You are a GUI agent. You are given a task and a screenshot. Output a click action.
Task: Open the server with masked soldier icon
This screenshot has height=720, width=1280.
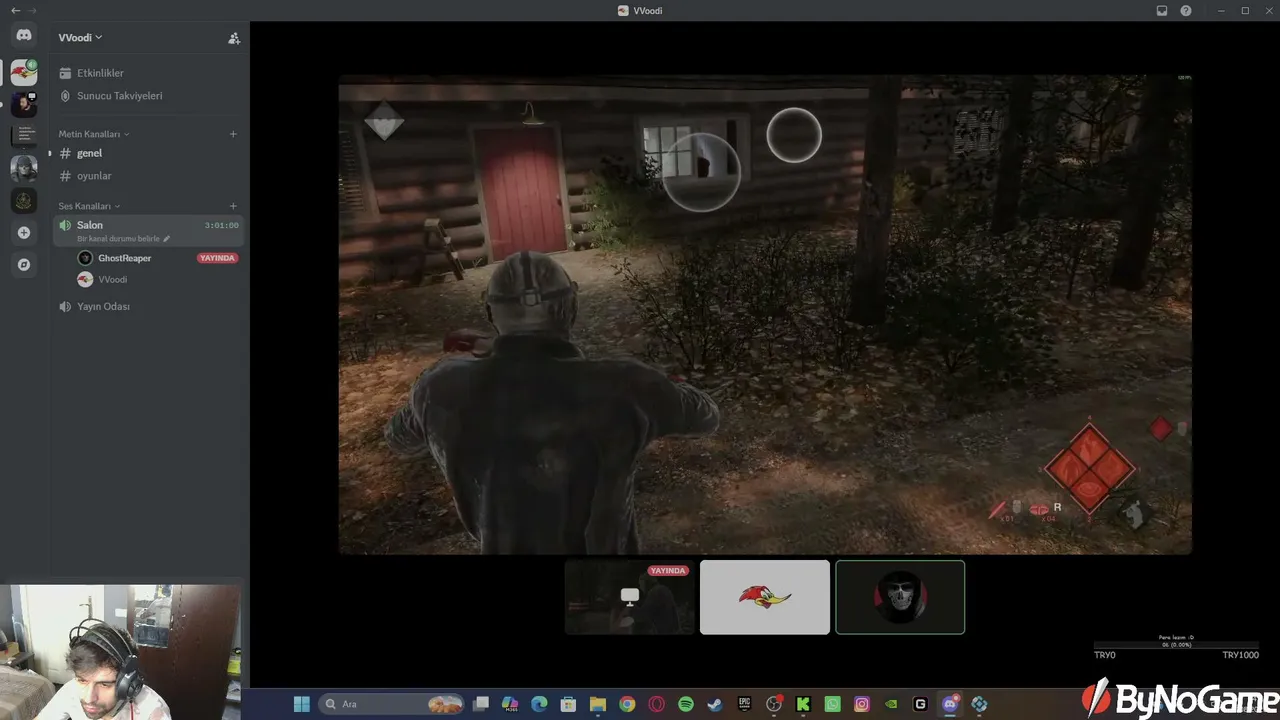24,168
